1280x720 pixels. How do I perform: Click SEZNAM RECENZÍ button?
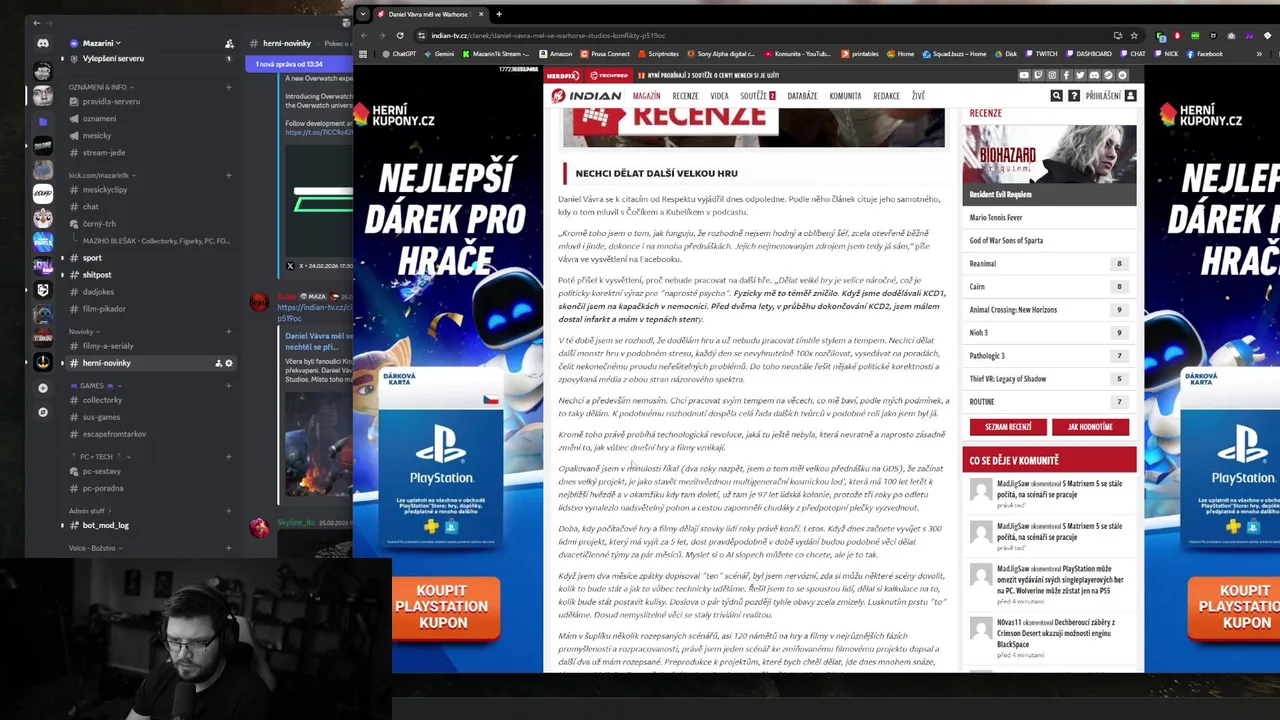[1008, 427]
